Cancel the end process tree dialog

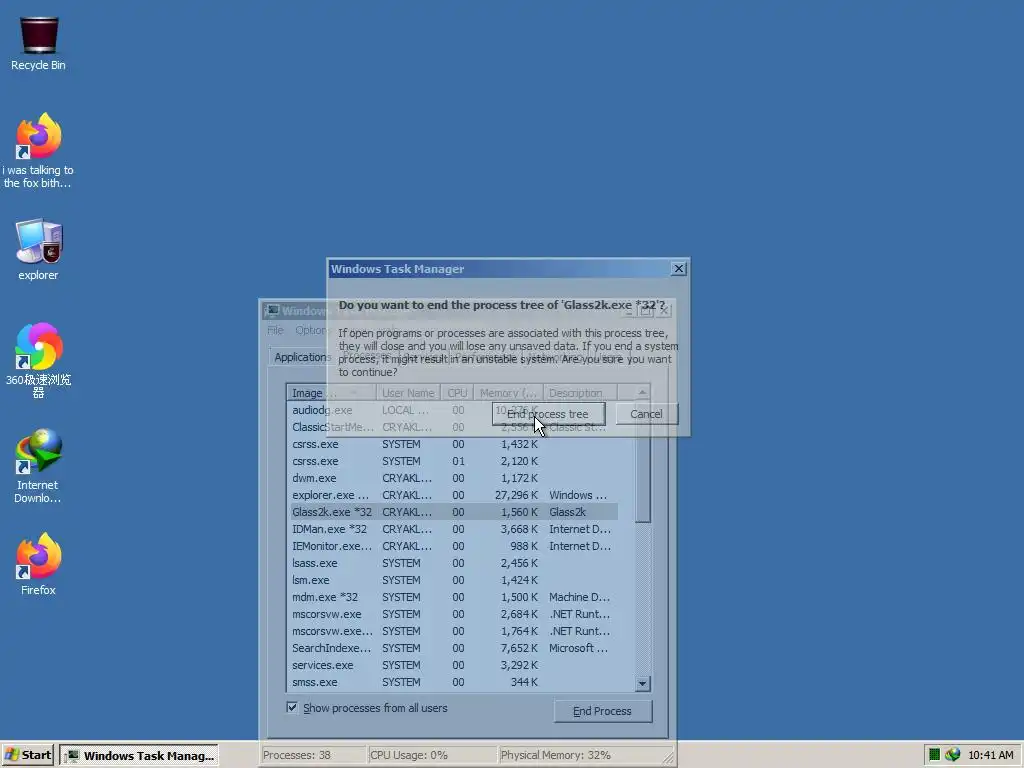pyautogui.click(x=646, y=414)
